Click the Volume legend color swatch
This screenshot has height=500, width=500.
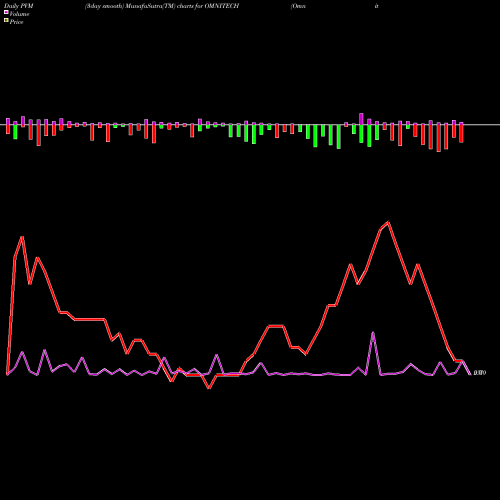6,12
